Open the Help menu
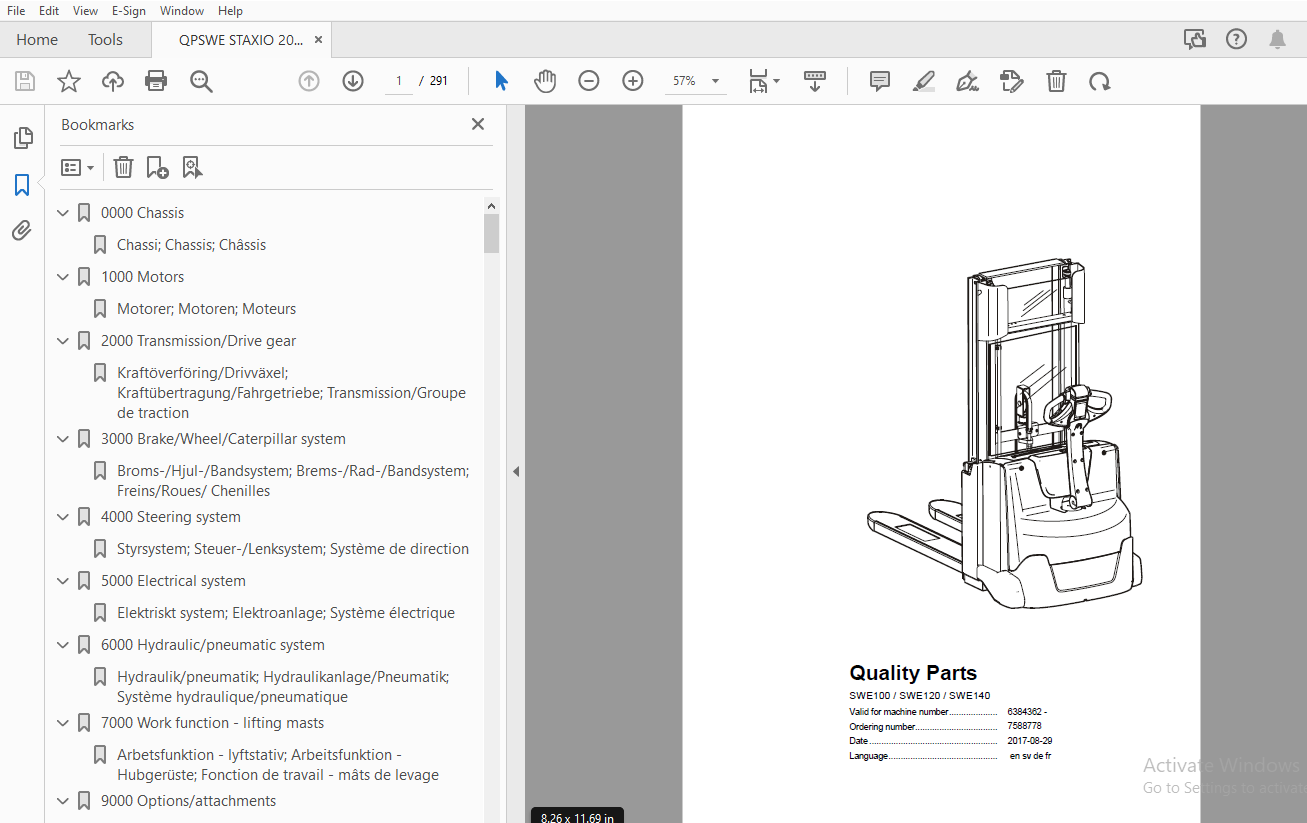The height and width of the screenshot is (823, 1307). pos(230,10)
